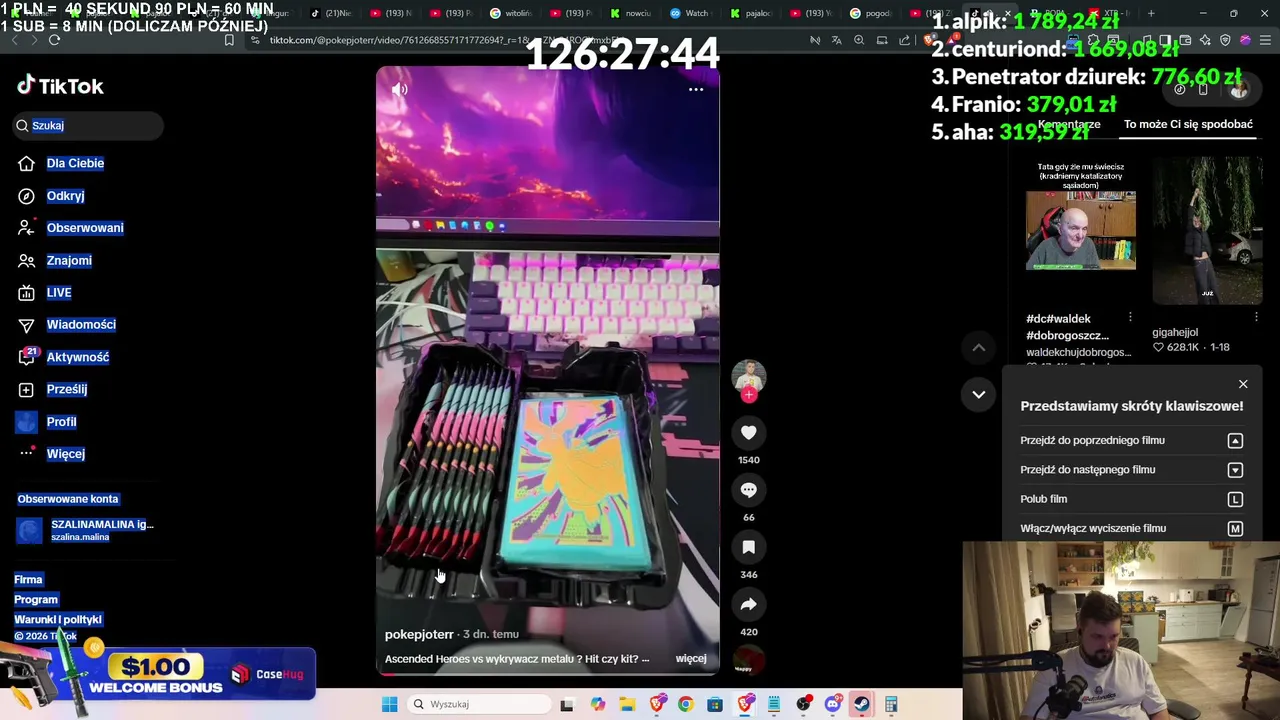Go to next video with down chevron
The height and width of the screenshot is (720, 1280).
979,394
